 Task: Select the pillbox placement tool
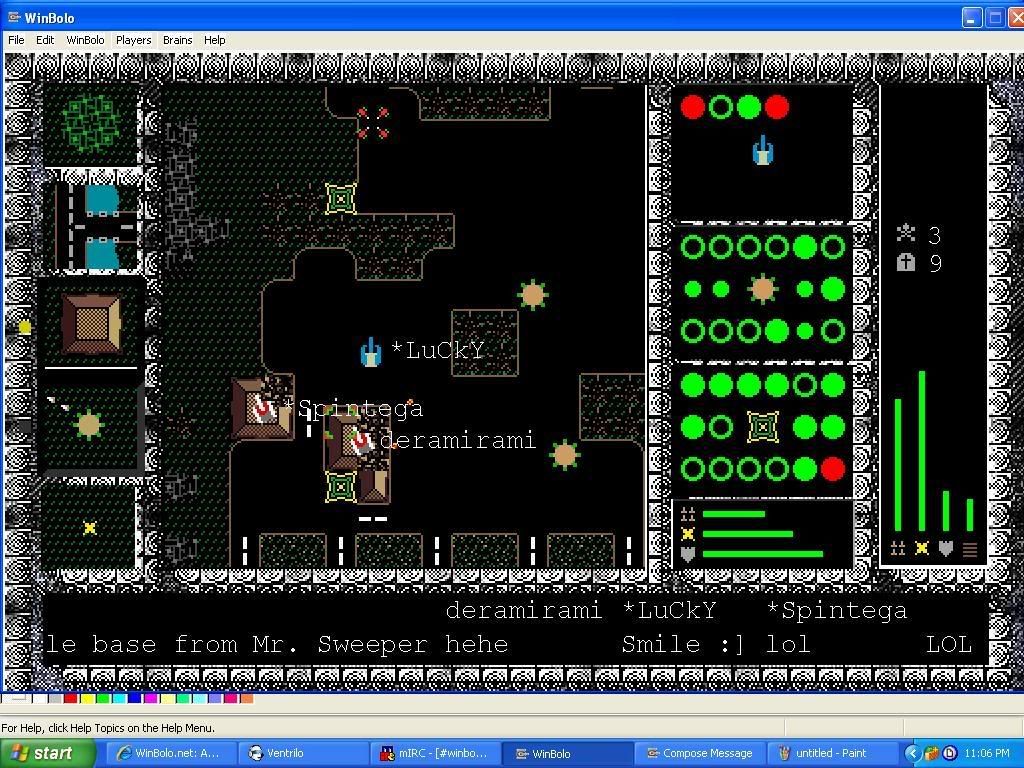pos(89,425)
